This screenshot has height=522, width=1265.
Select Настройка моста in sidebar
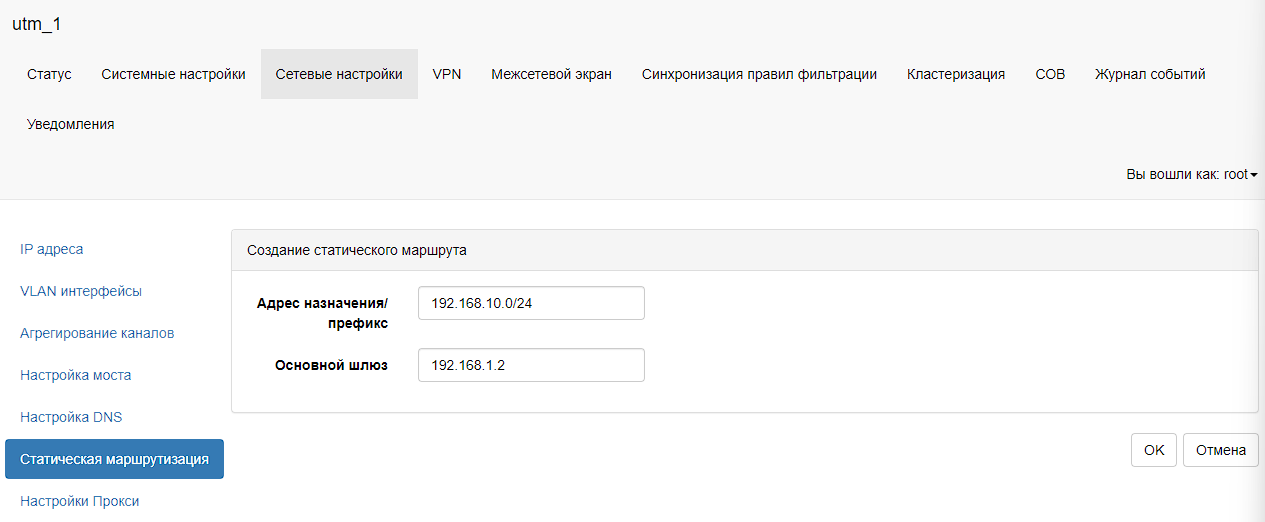(x=75, y=375)
